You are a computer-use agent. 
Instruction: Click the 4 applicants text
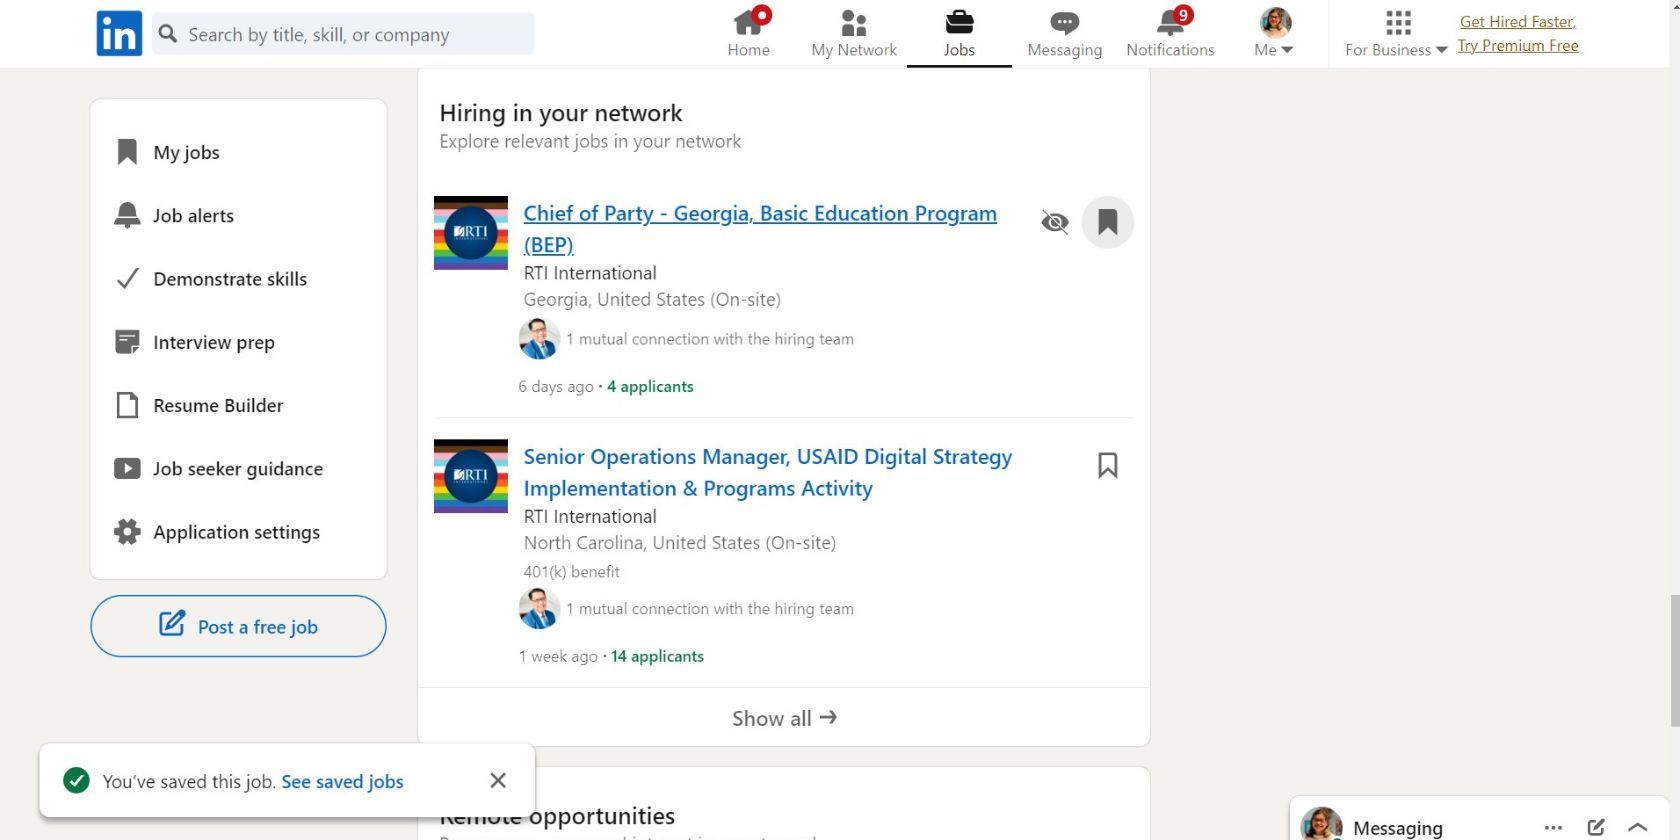tap(650, 386)
